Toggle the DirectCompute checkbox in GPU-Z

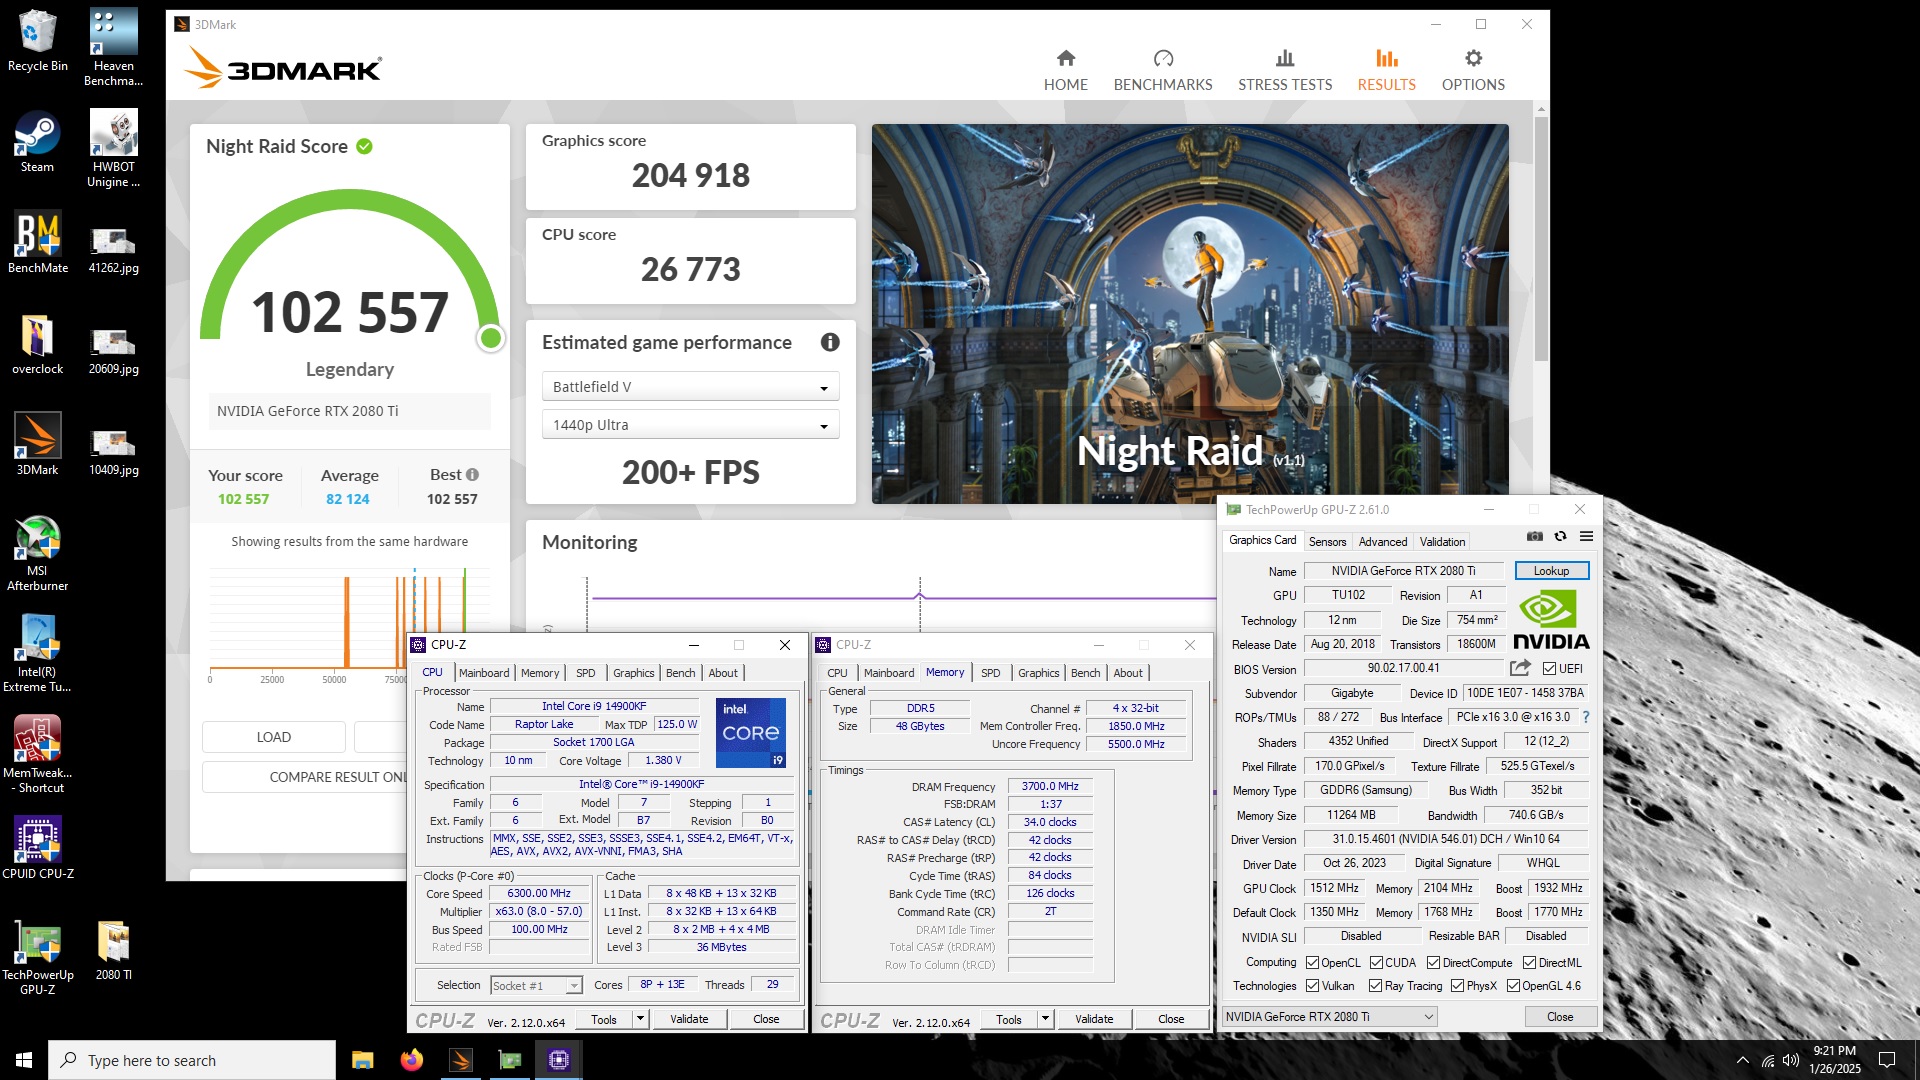(1434, 963)
